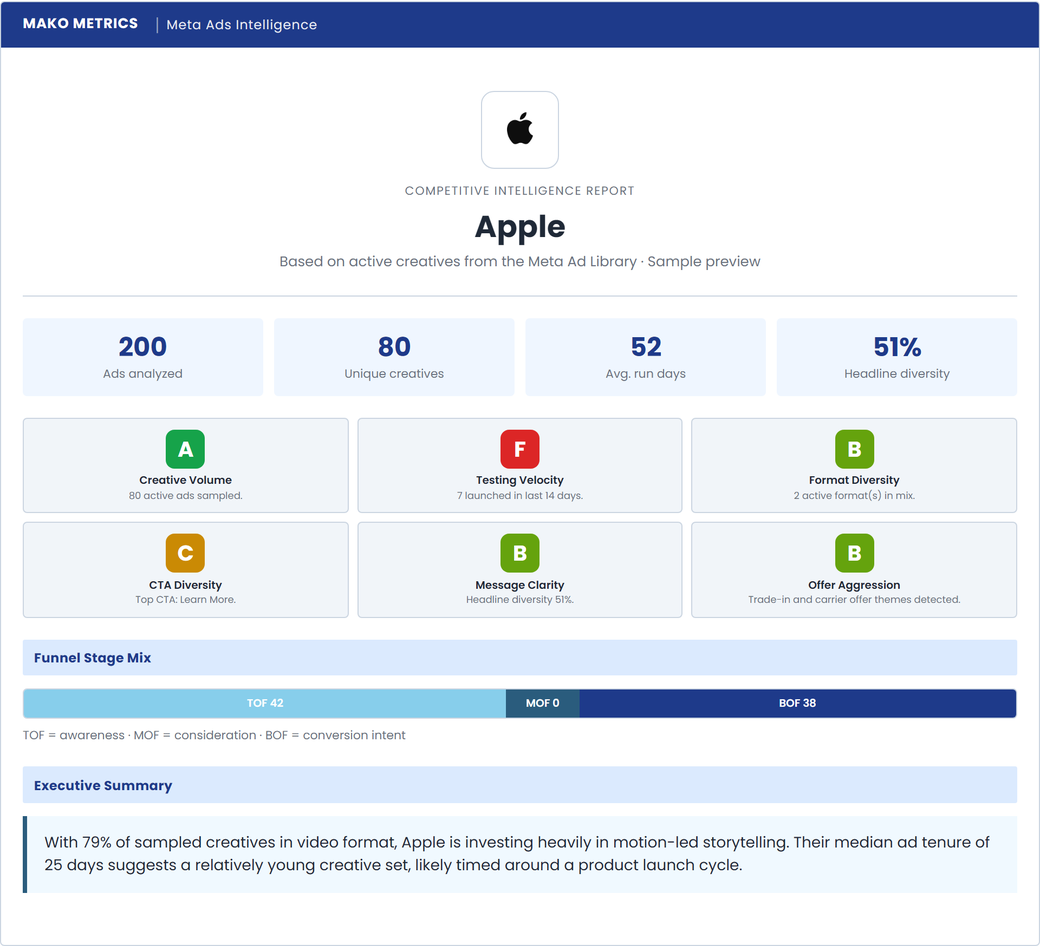Click the Testing Velocity title

pyautogui.click(x=519, y=480)
